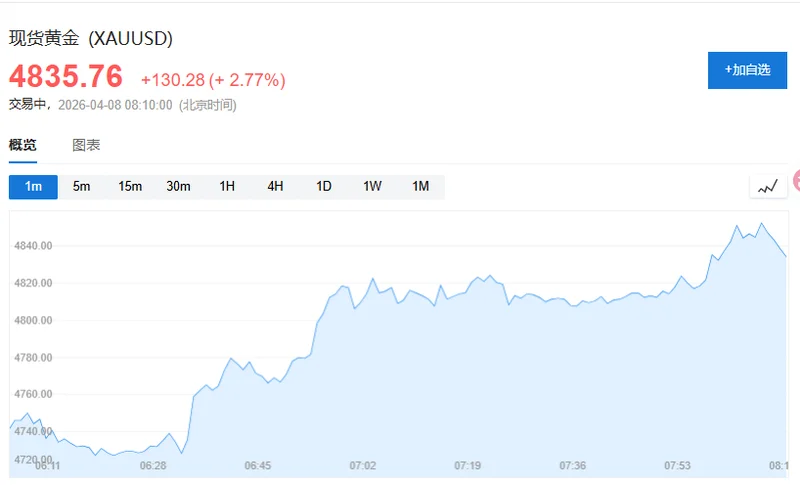Choose the 15m timeframe
The height and width of the screenshot is (485, 800).
coord(130,186)
